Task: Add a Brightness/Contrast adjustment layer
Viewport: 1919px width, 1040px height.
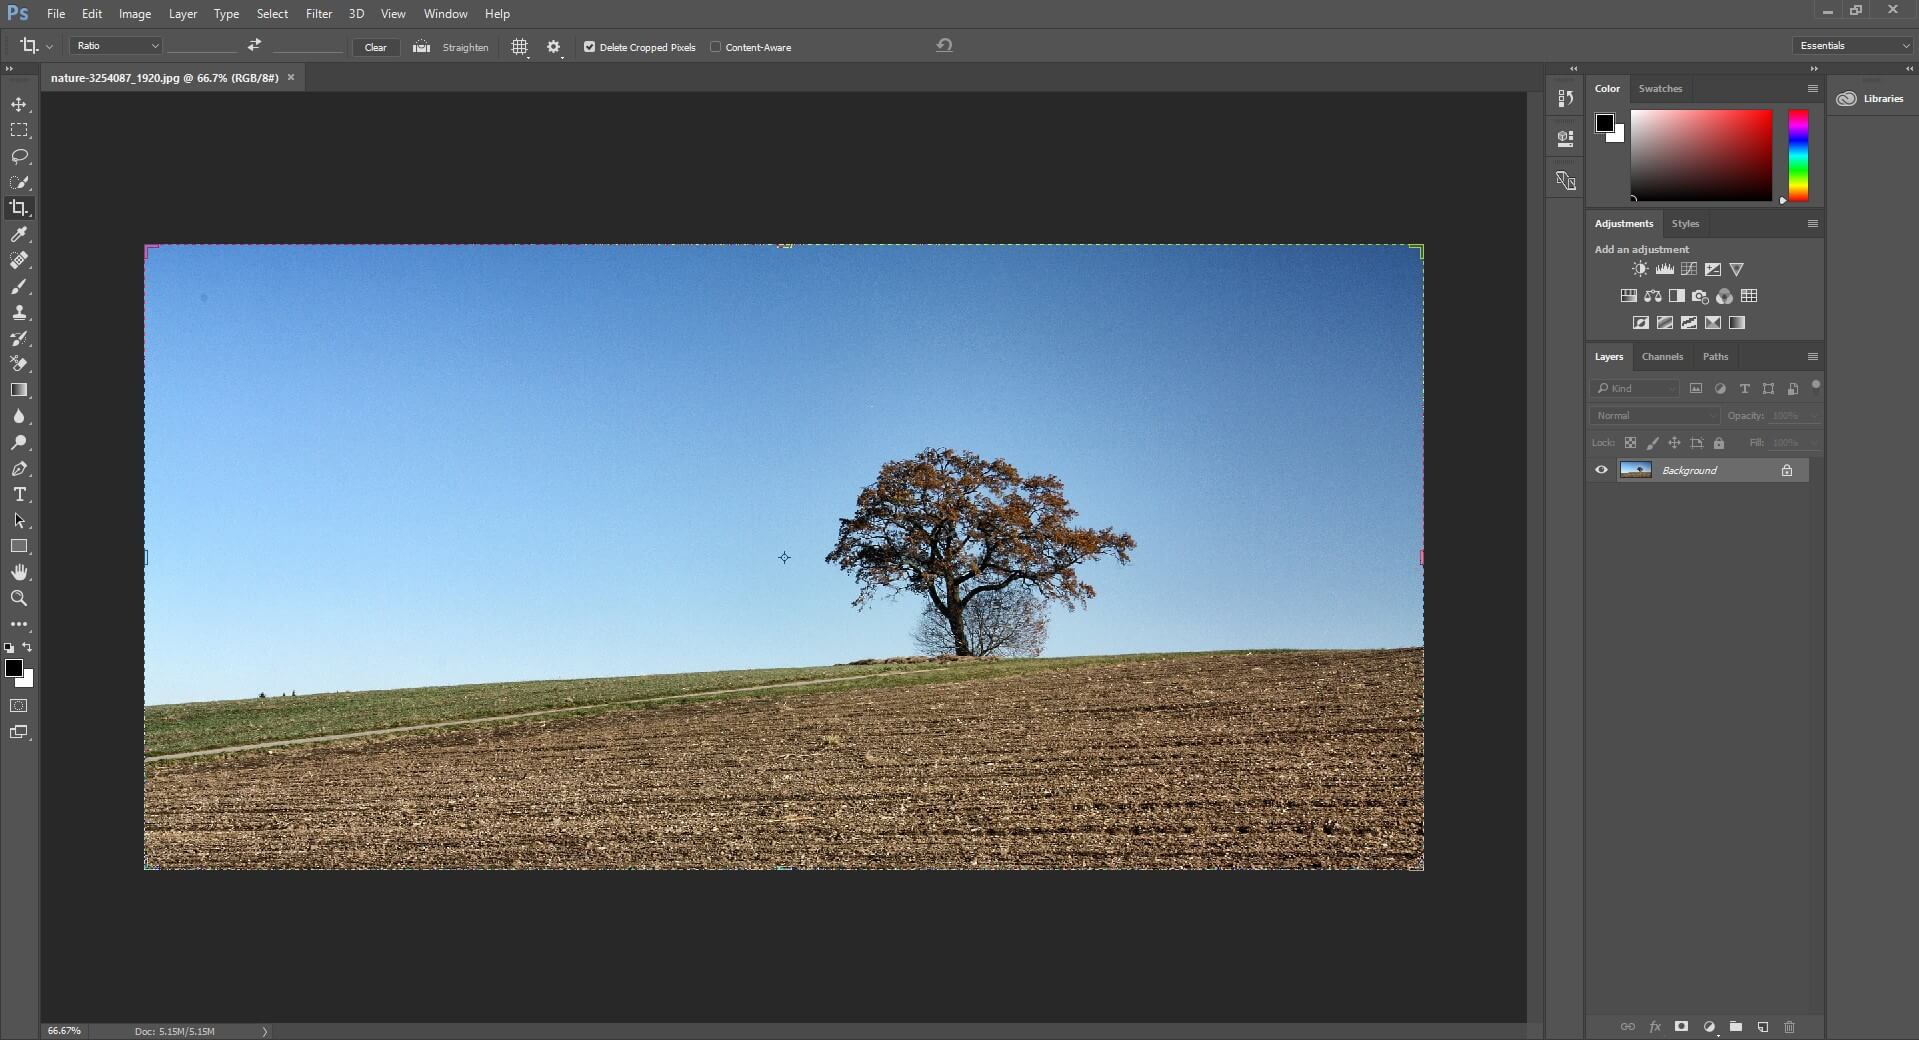Action: tap(1639, 269)
